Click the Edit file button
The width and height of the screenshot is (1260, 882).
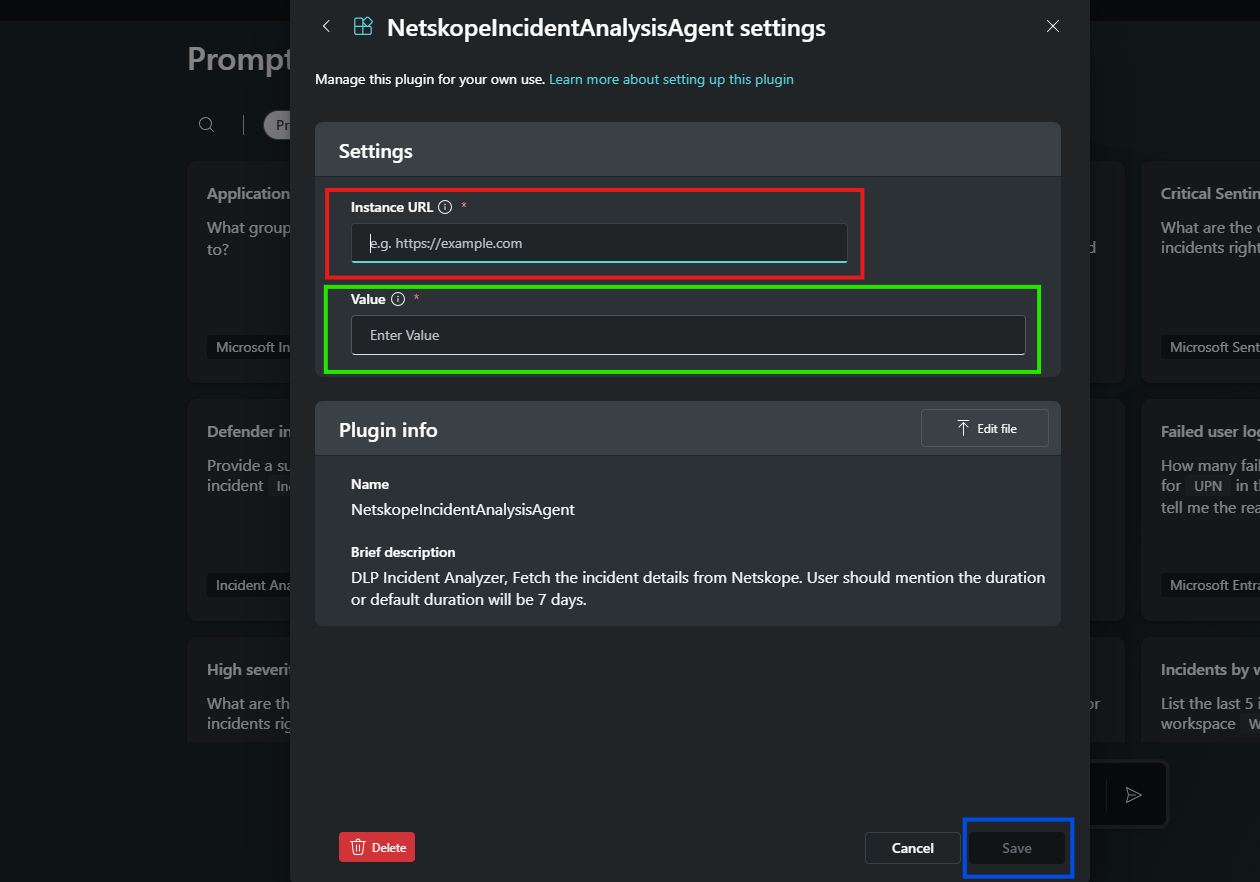[x=985, y=428]
